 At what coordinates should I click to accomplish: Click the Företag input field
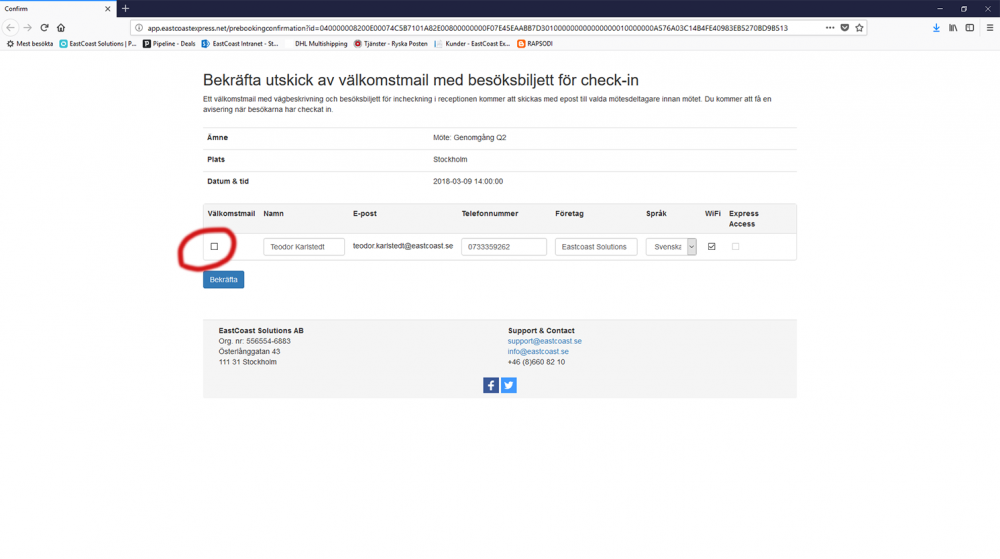pos(596,247)
